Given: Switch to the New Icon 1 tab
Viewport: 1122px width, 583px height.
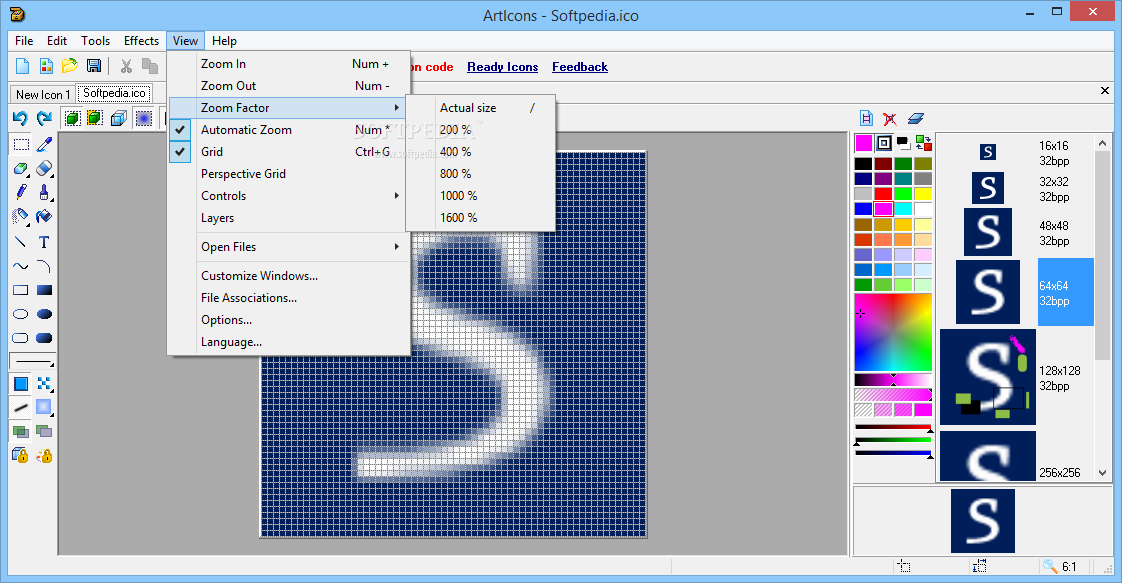Looking at the screenshot, I should coord(43,94).
